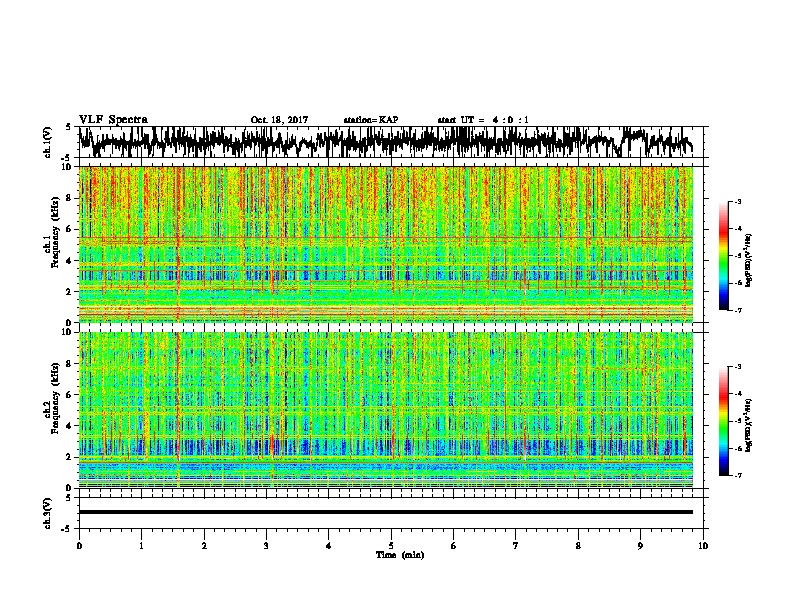The height and width of the screenshot is (612, 792).
Task: Click the "9" tick on the time axis
Action: [x=640, y=545]
